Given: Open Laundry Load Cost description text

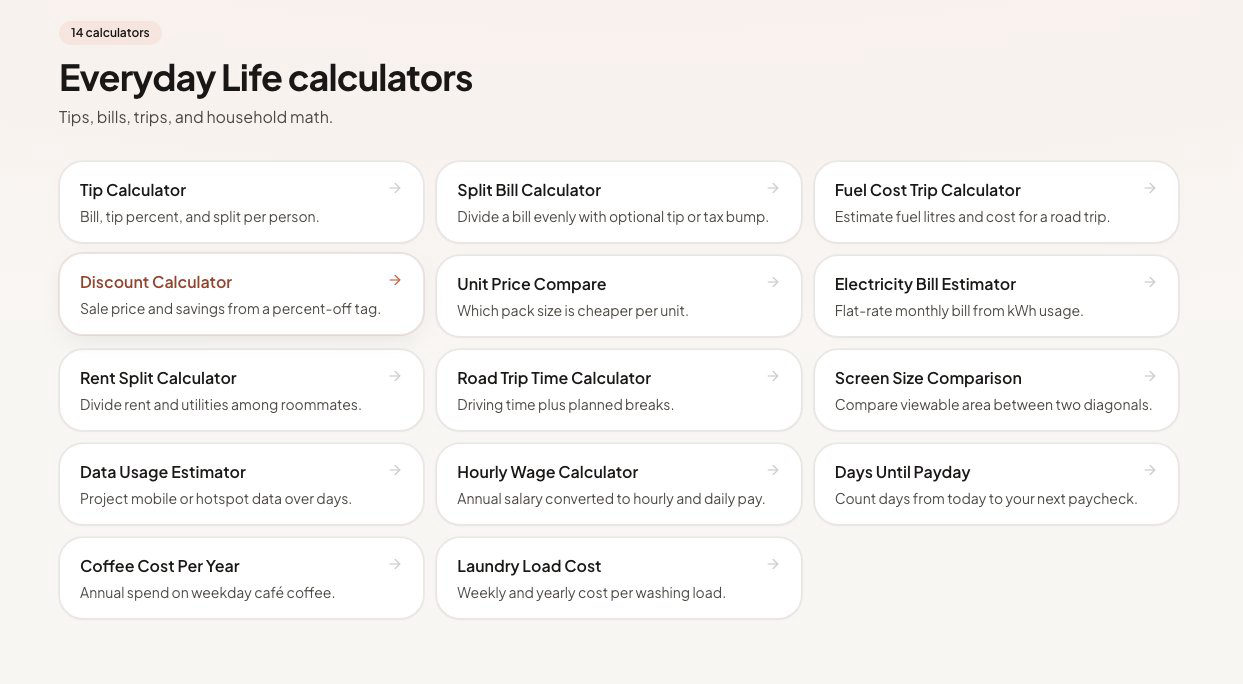Looking at the screenshot, I should [x=591, y=593].
